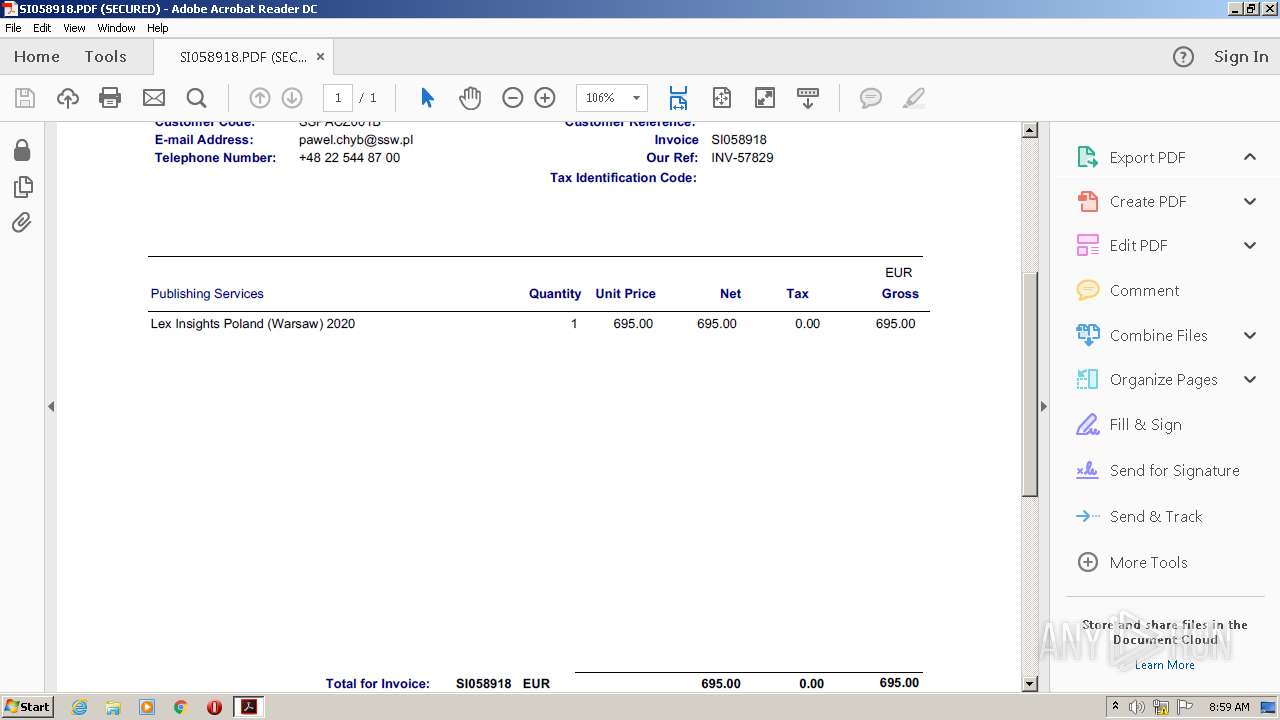The width and height of the screenshot is (1280, 720).
Task: Open Help question mark icon
Action: (x=1183, y=57)
